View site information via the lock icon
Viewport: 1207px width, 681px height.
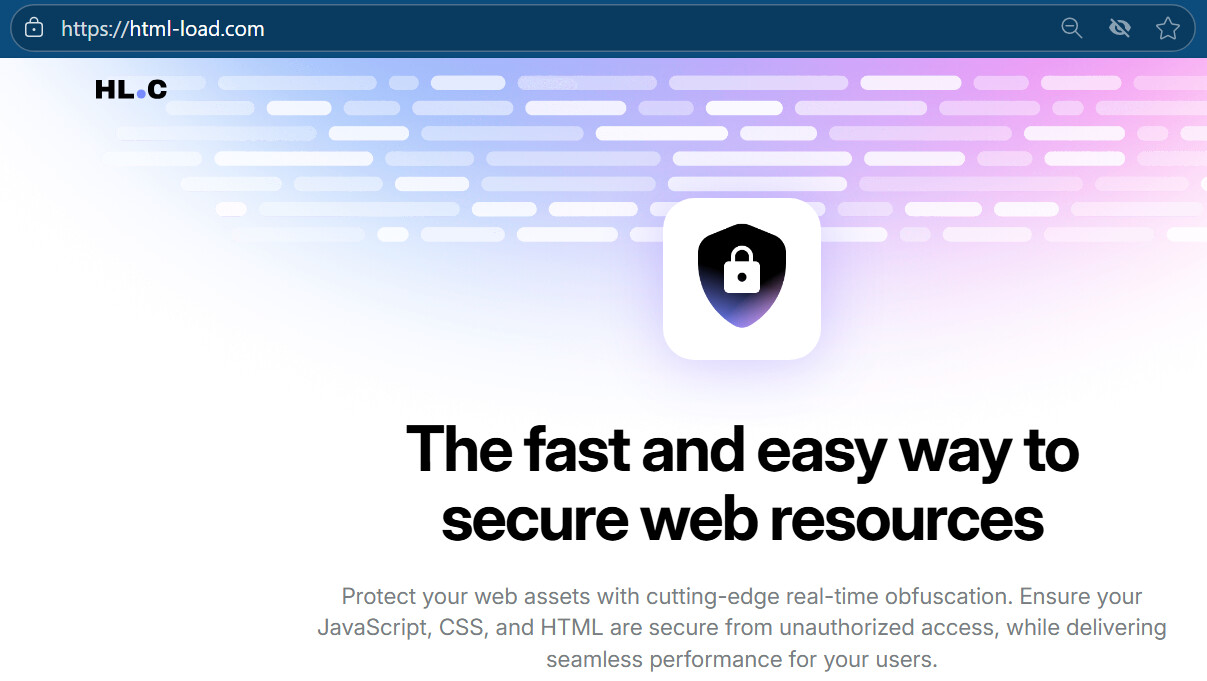click(34, 28)
